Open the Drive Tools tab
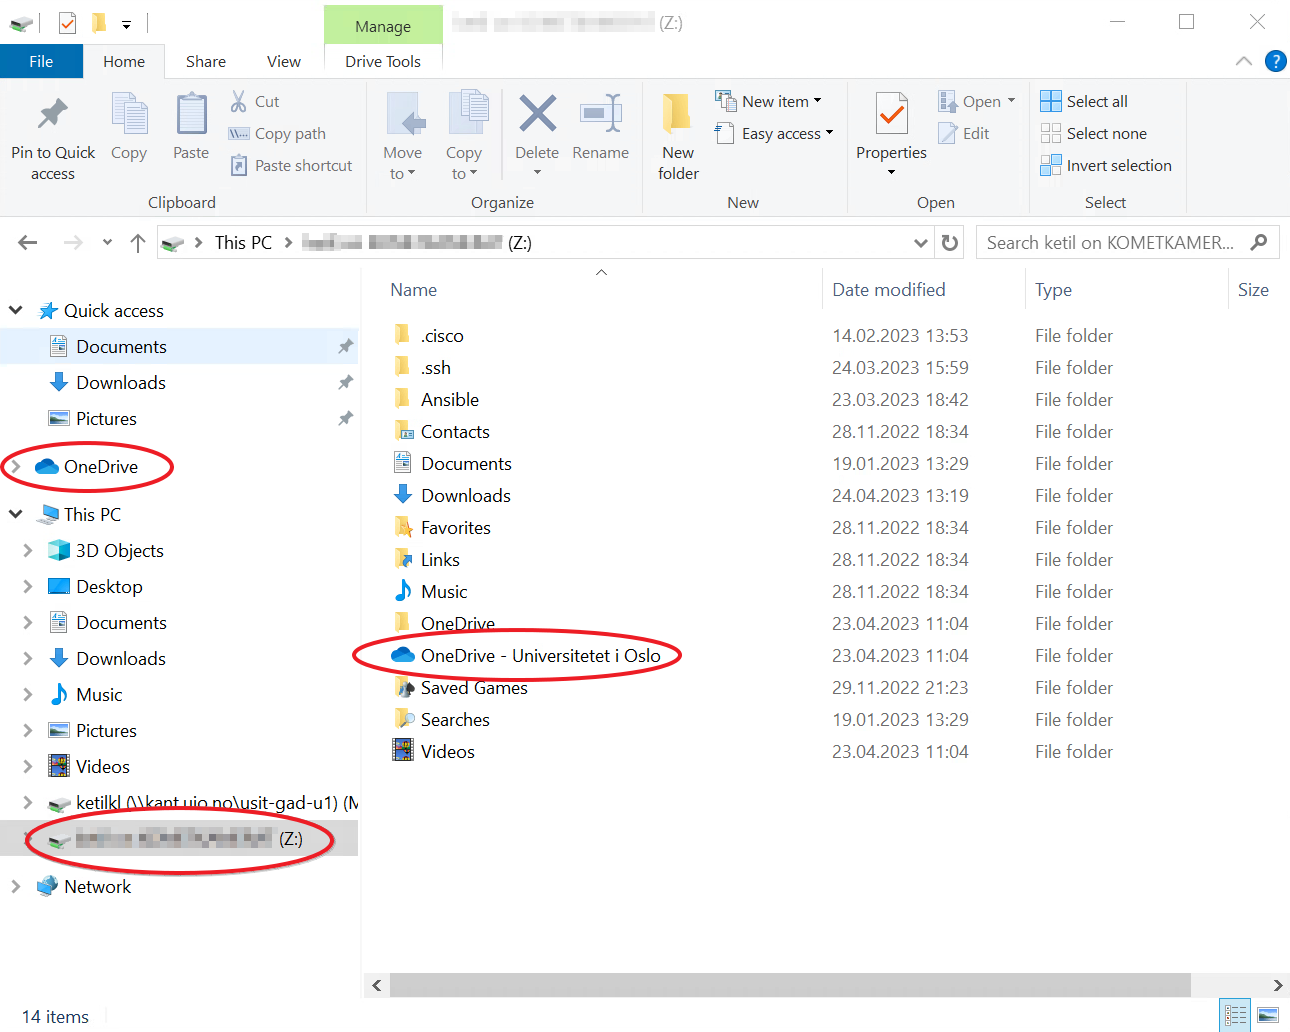The width and height of the screenshot is (1290, 1032). 383,61
